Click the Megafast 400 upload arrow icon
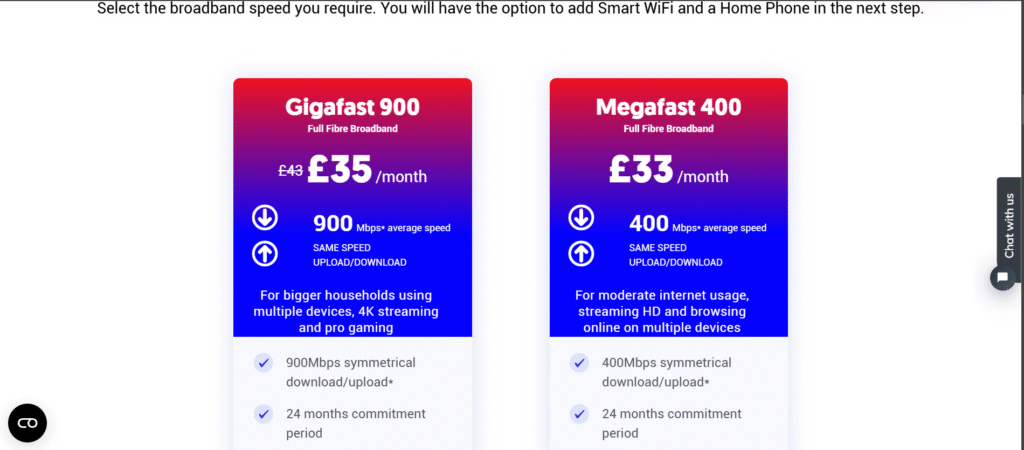The height and width of the screenshot is (450, 1024). [581, 254]
